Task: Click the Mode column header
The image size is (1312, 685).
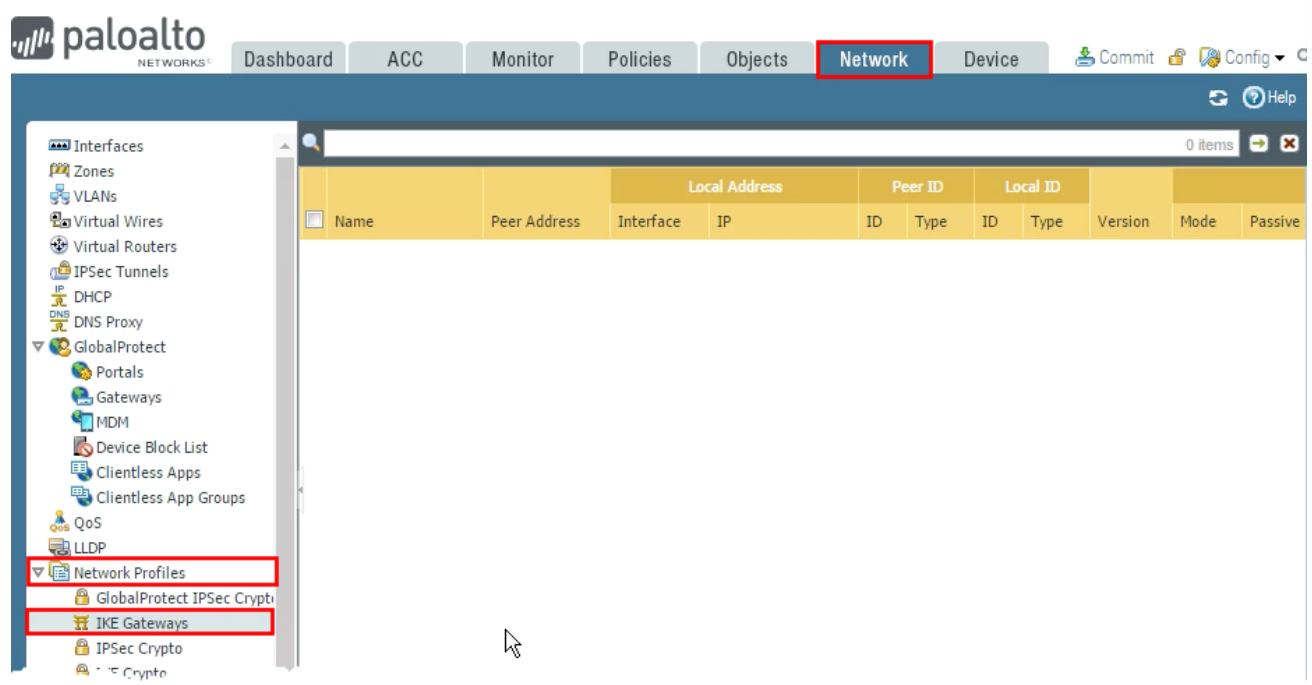Action: [x=1197, y=222]
